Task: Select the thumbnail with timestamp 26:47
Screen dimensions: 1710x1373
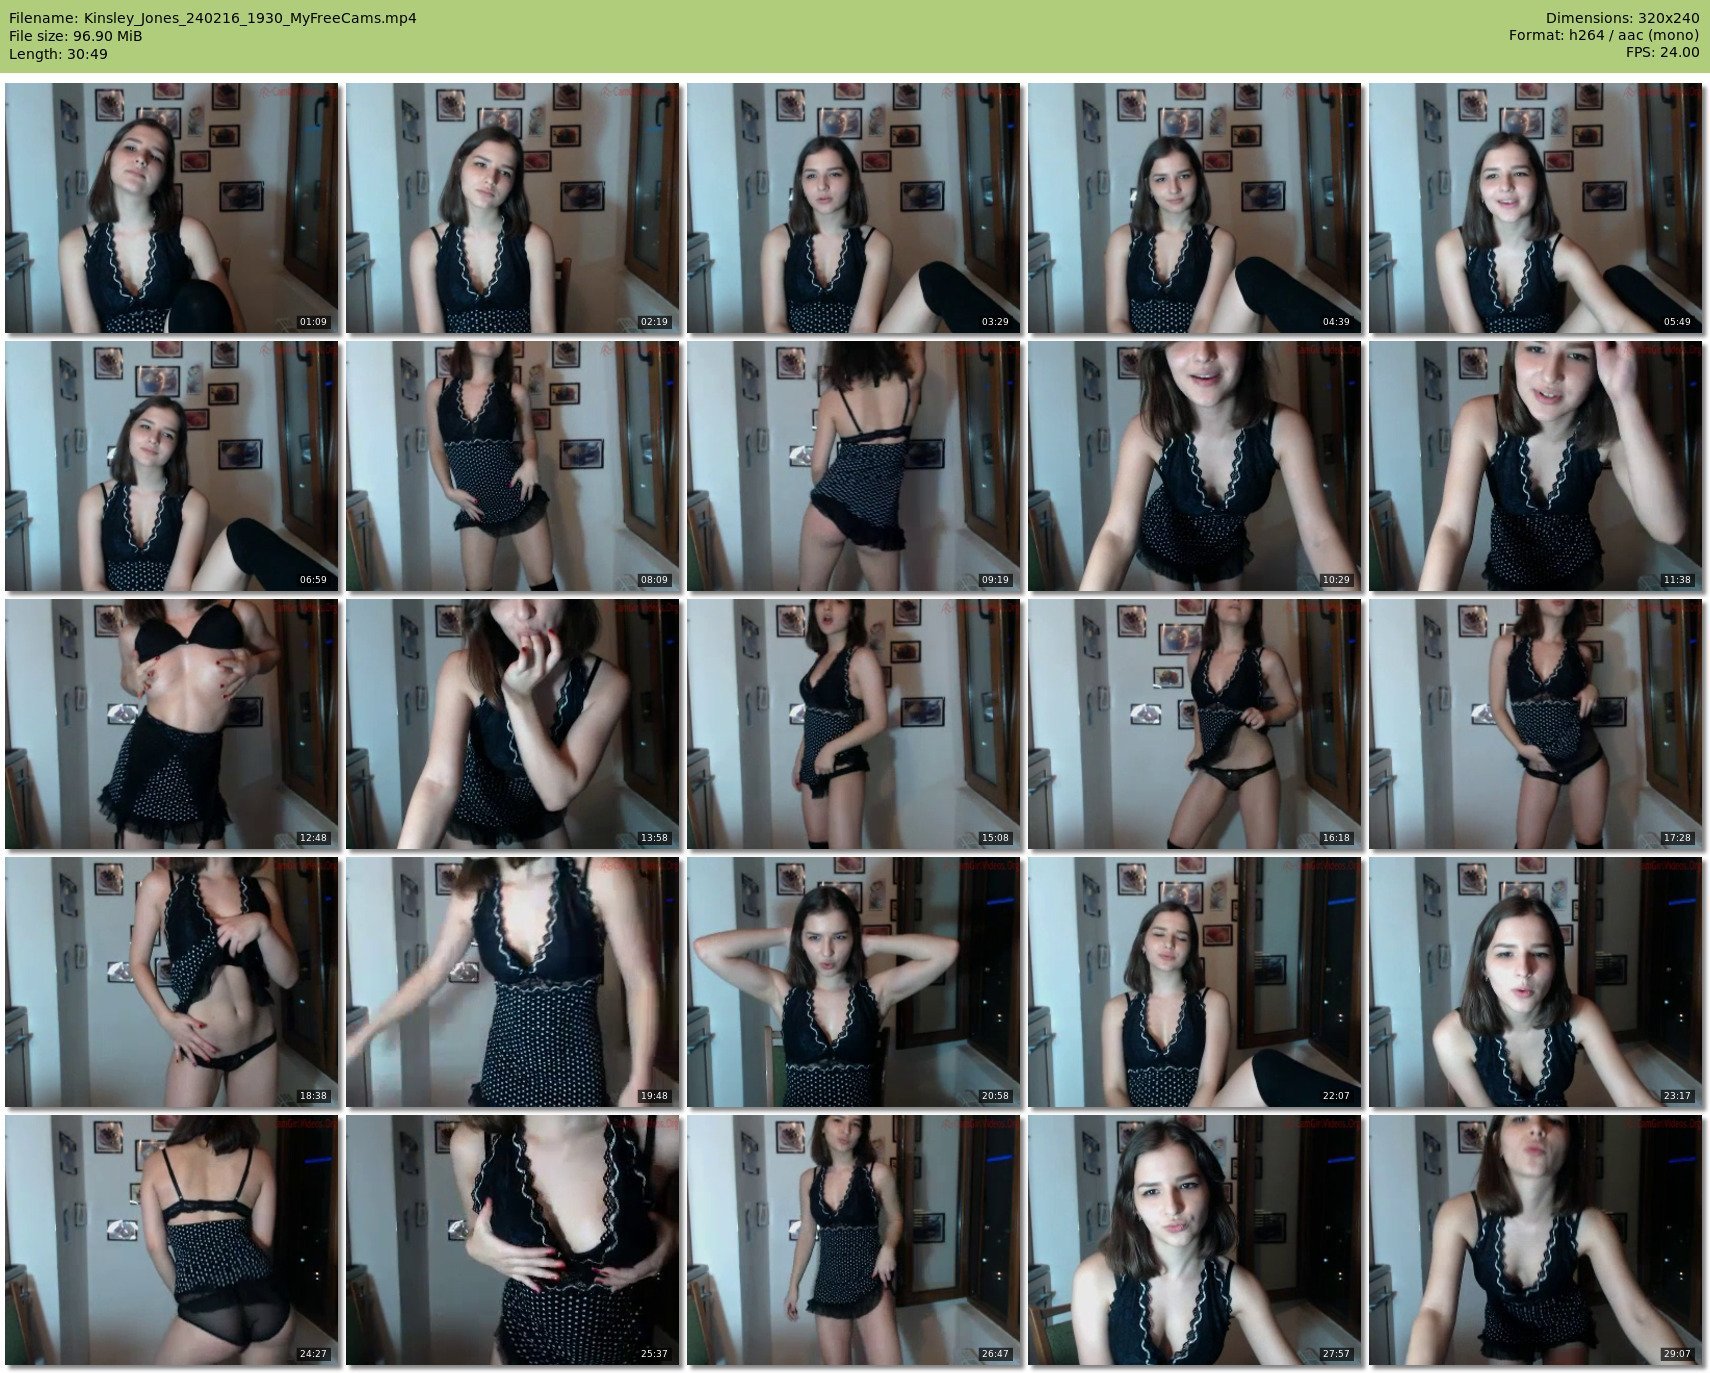Action: pyautogui.click(x=854, y=1240)
